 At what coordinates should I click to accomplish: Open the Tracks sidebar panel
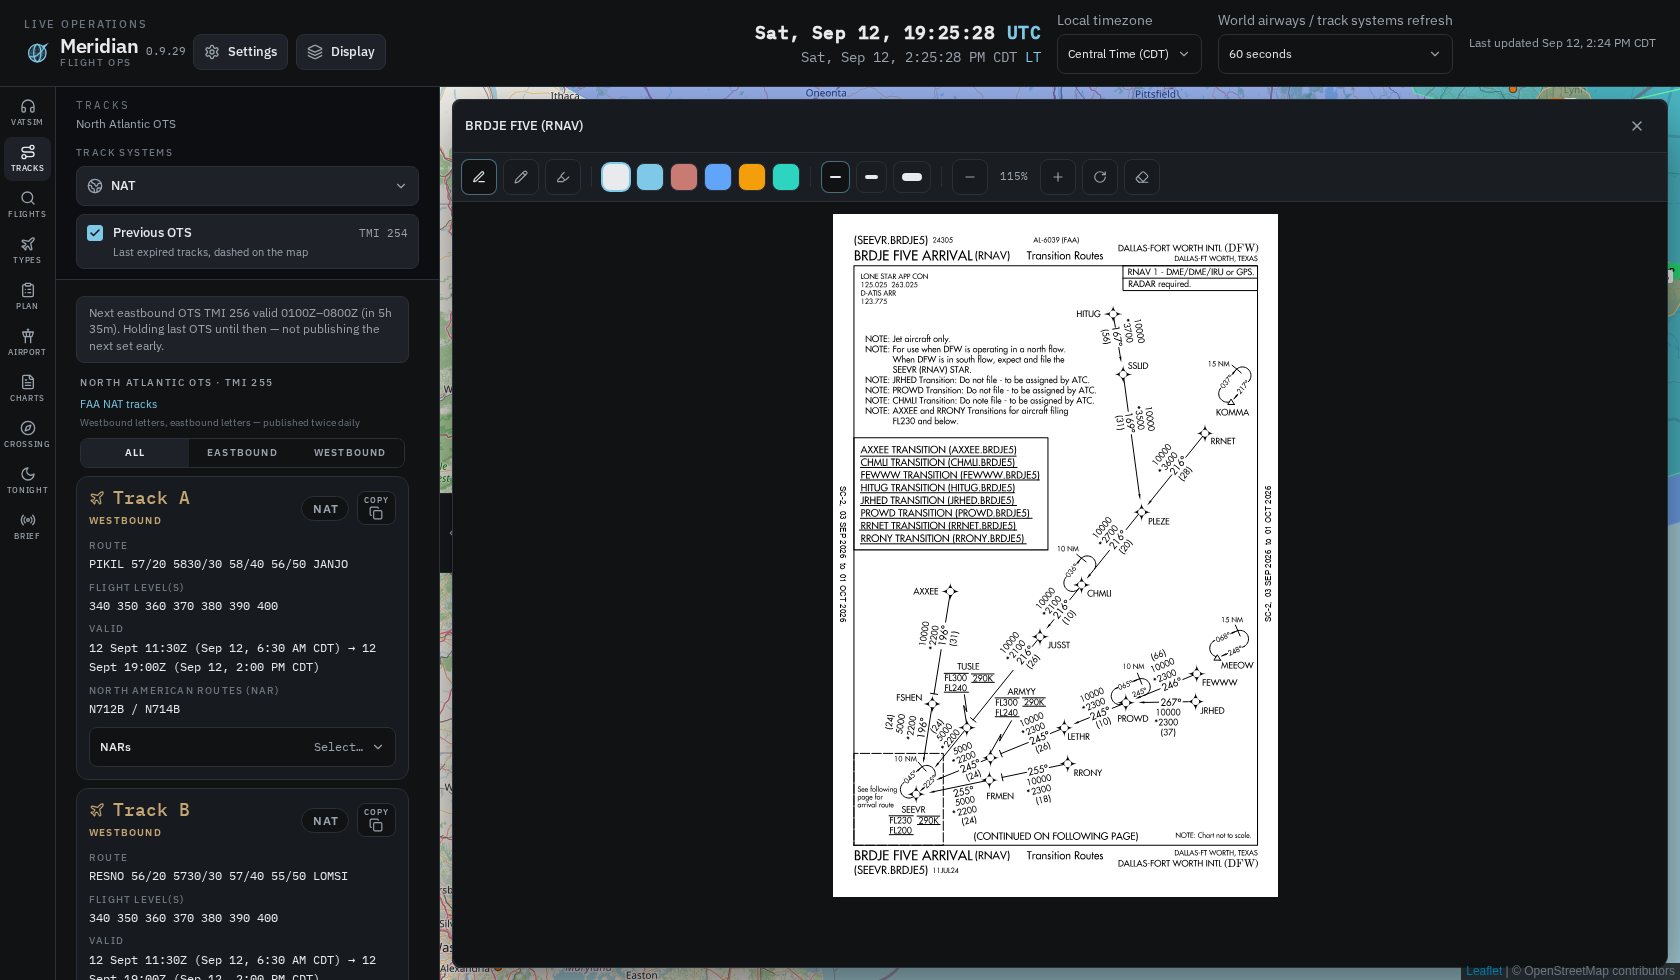tap(27, 159)
